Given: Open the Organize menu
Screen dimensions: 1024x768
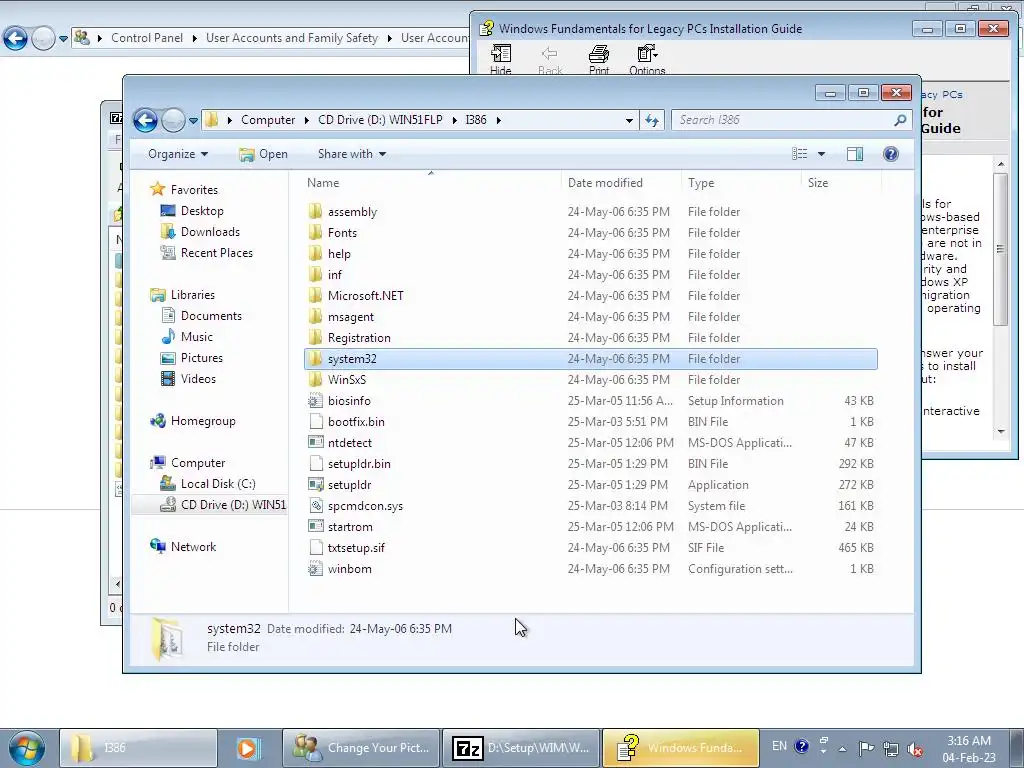Looking at the screenshot, I should (178, 154).
